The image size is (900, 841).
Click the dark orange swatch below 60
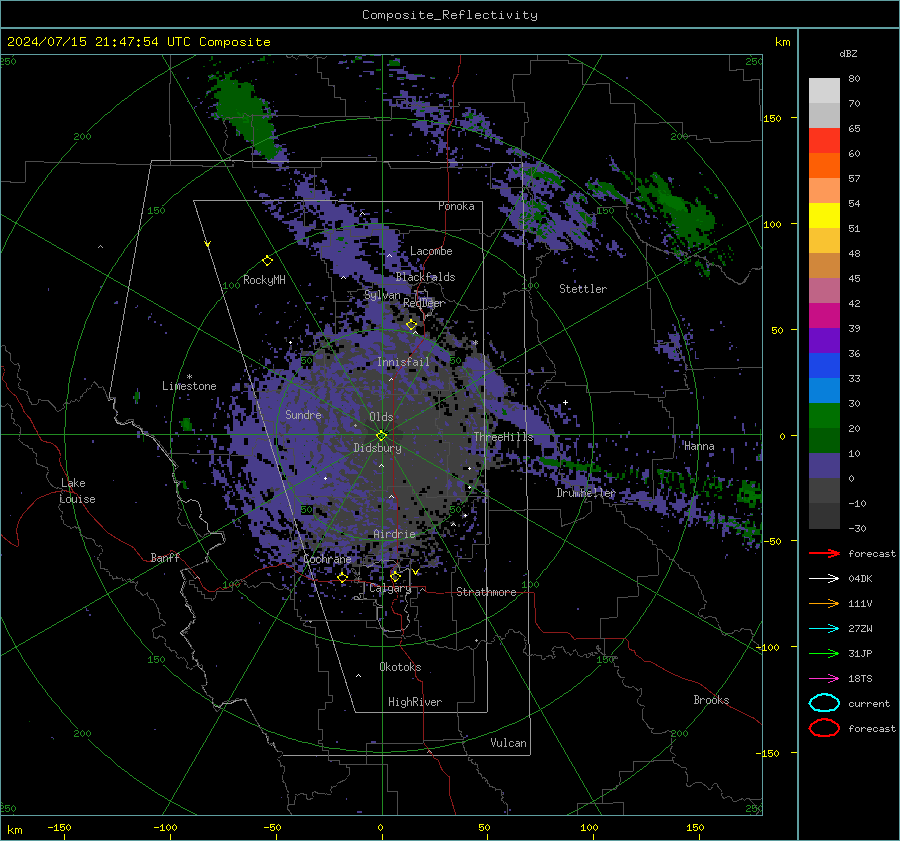(x=824, y=166)
